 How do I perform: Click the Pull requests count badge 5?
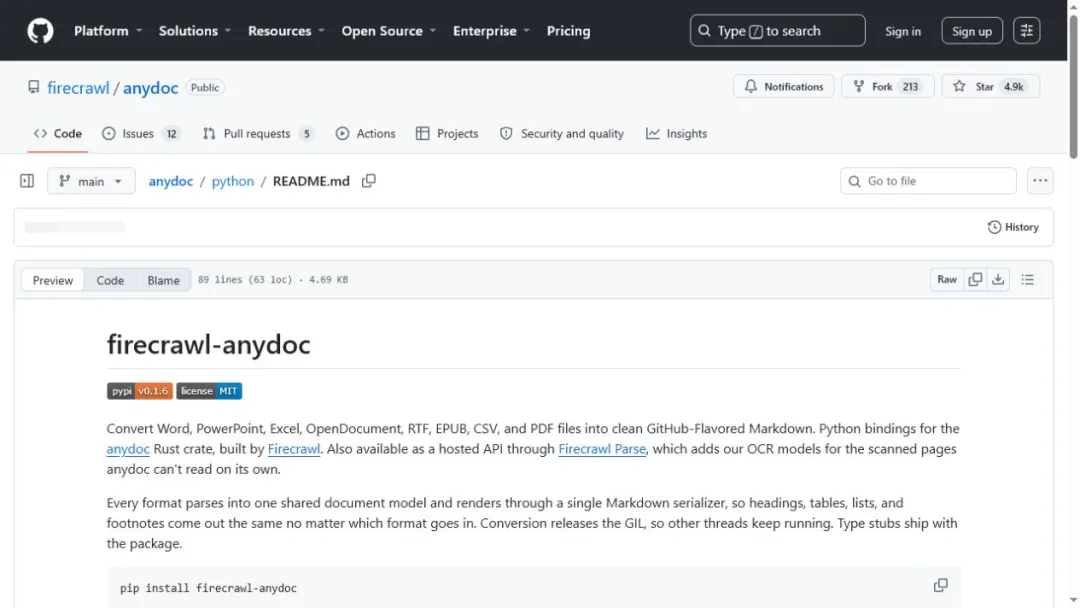coord(307,134)
